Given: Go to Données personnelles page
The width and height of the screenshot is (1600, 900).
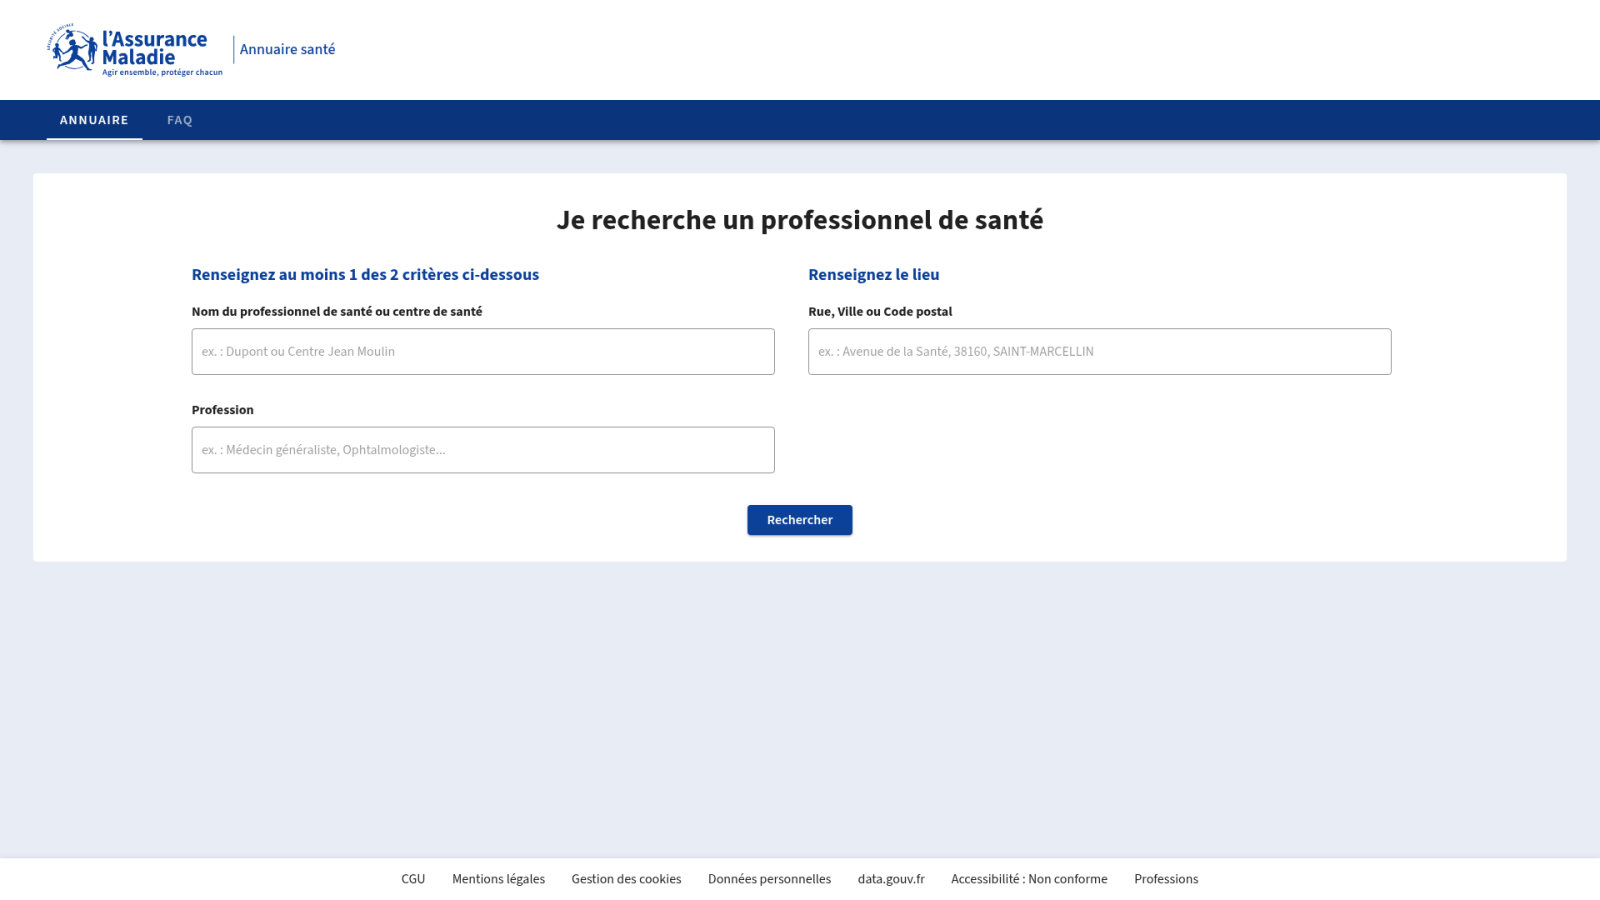Looking at the screenshot, I should click(769, 879).
